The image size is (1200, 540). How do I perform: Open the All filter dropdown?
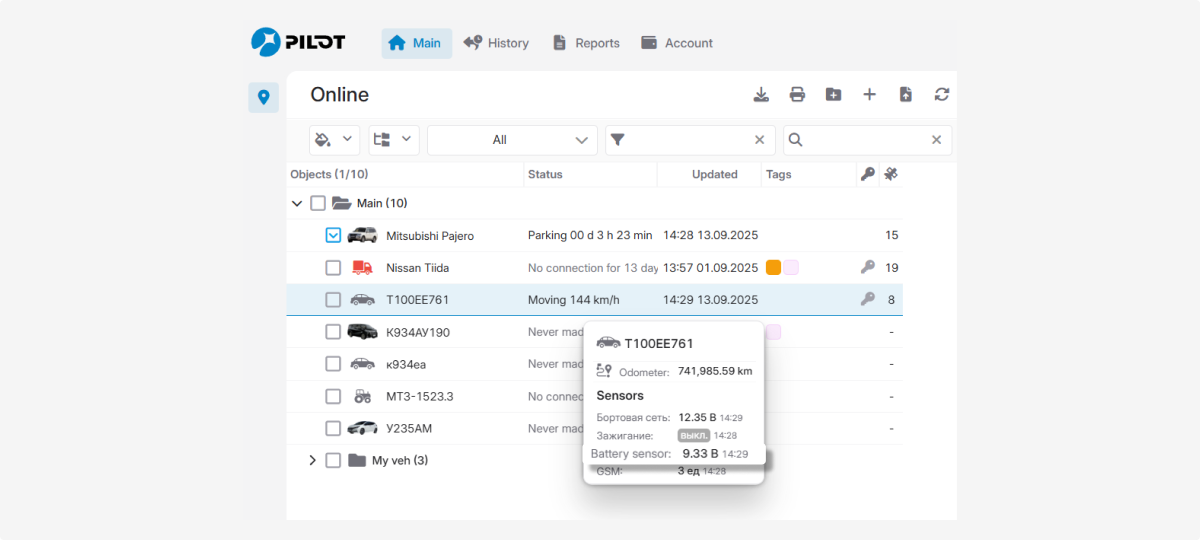coord(512,140)
